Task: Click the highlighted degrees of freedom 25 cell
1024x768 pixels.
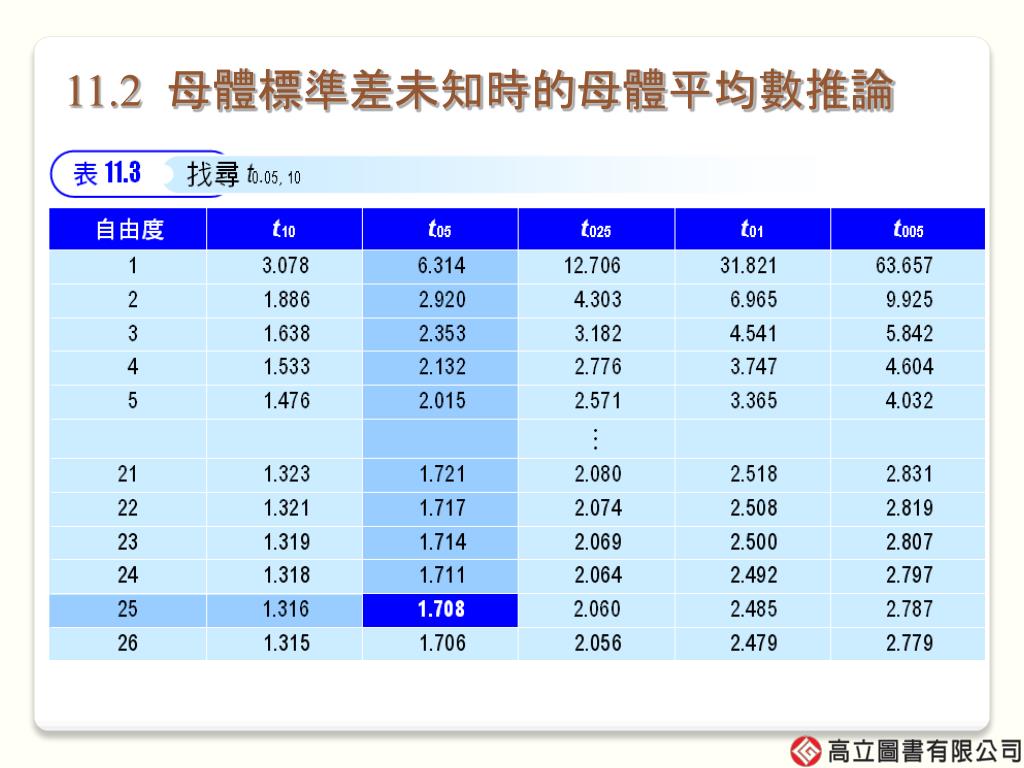Action: 128,609
